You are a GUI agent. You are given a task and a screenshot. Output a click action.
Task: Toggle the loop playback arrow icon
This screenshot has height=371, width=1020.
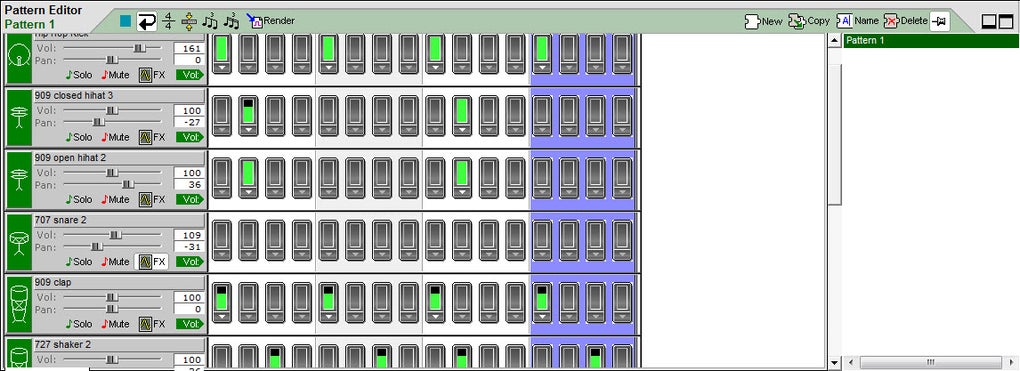coord(147,21)
